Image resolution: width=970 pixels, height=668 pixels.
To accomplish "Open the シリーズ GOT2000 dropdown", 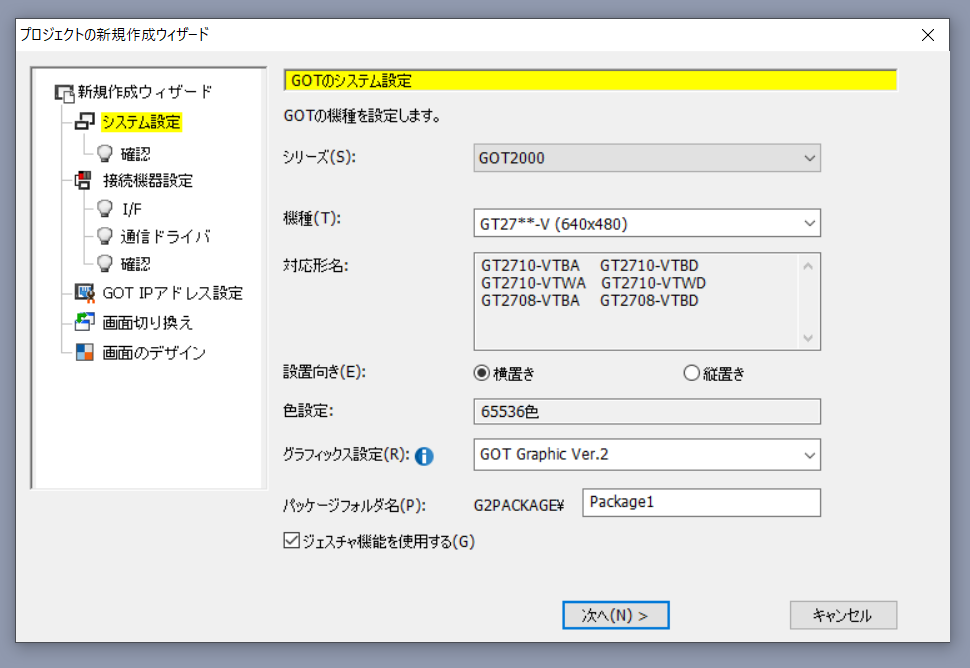I will (x=647, y=158).
